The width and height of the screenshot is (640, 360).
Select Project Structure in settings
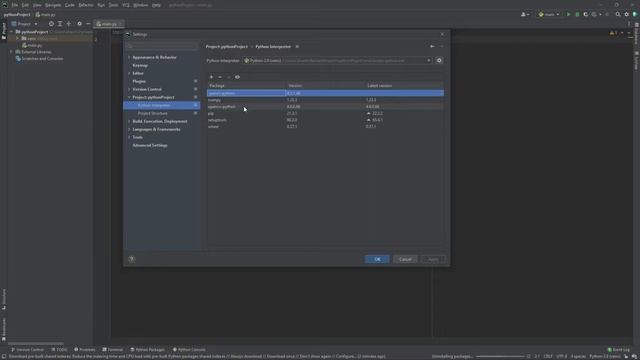(x=152, y=113)
